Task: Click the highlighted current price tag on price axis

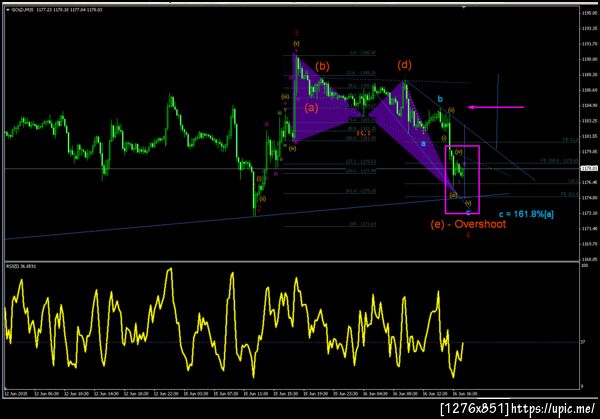Action: (589, 168)
